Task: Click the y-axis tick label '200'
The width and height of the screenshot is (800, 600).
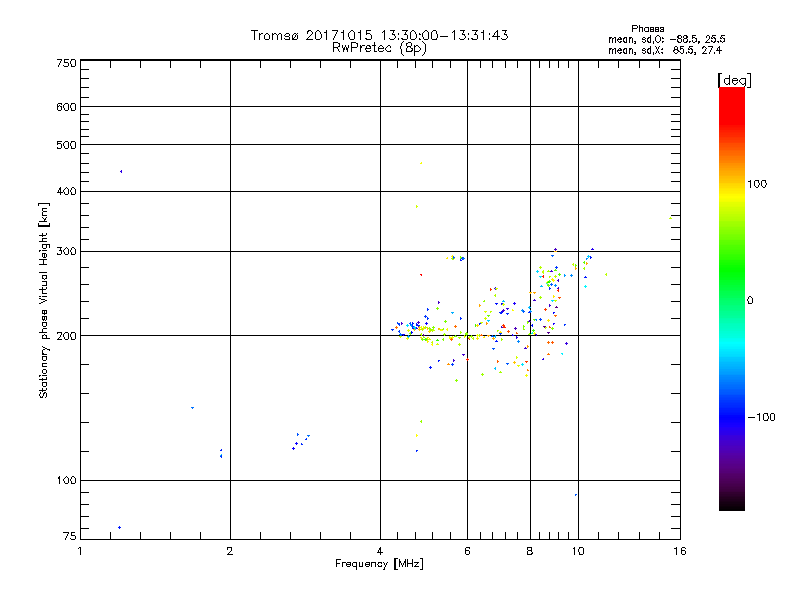Action: pyautogui.click(x=67, y=336)
